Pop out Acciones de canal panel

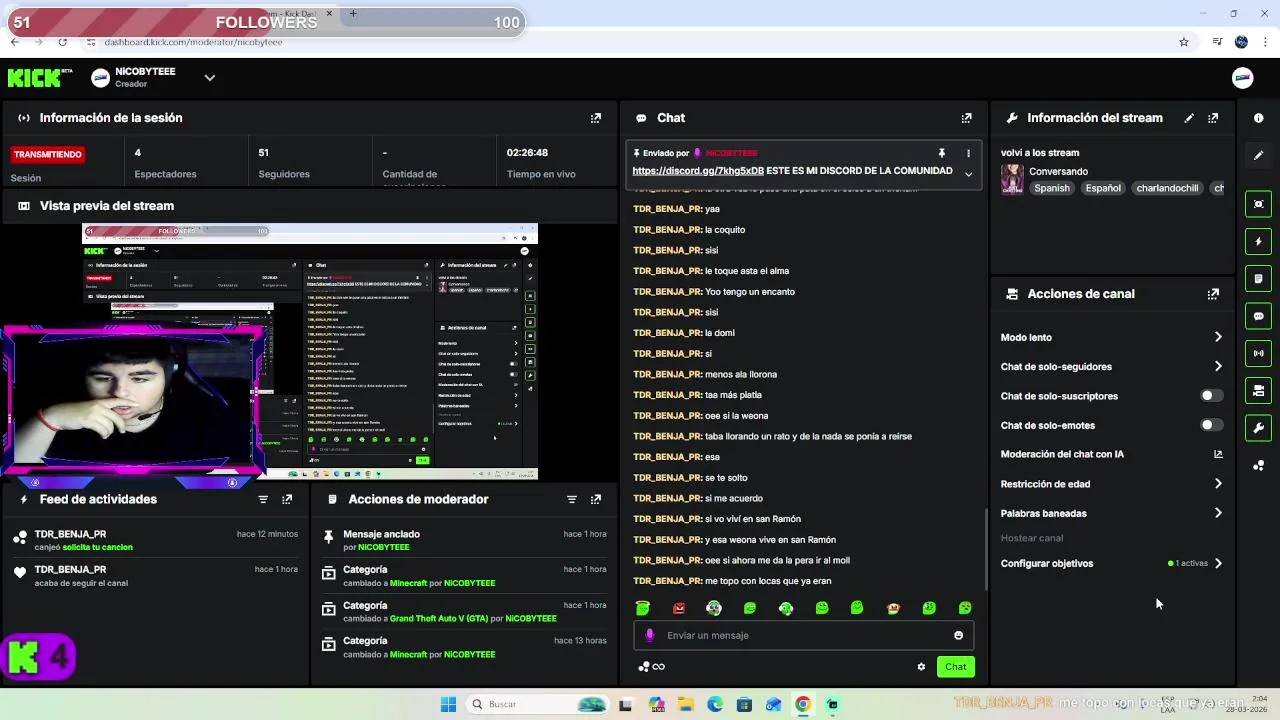(x=1213, y=294)
